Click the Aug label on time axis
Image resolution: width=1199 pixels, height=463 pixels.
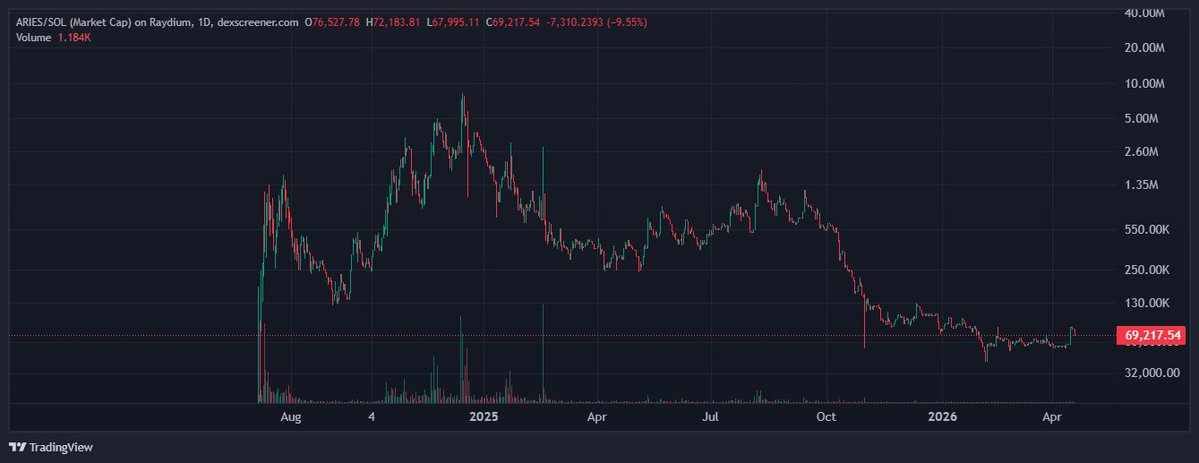[x=291, y=417]
